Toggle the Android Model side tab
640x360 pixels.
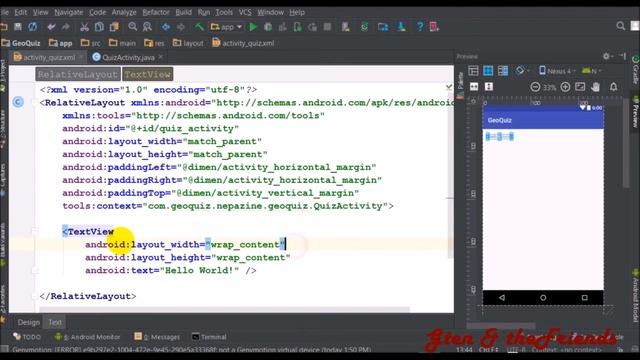(x=636, y=295)
